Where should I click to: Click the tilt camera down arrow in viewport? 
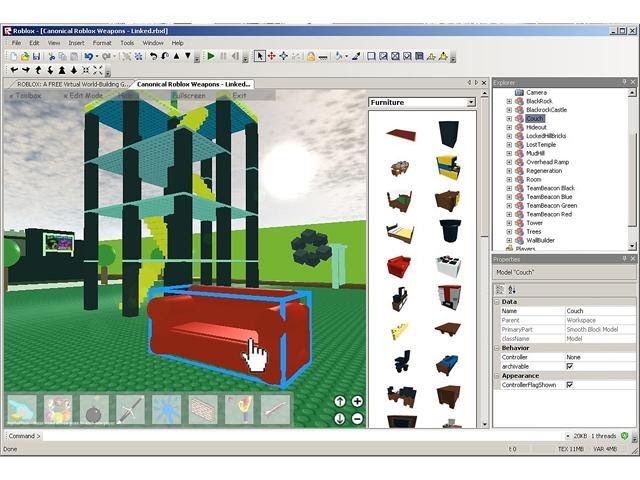[340, 418]
